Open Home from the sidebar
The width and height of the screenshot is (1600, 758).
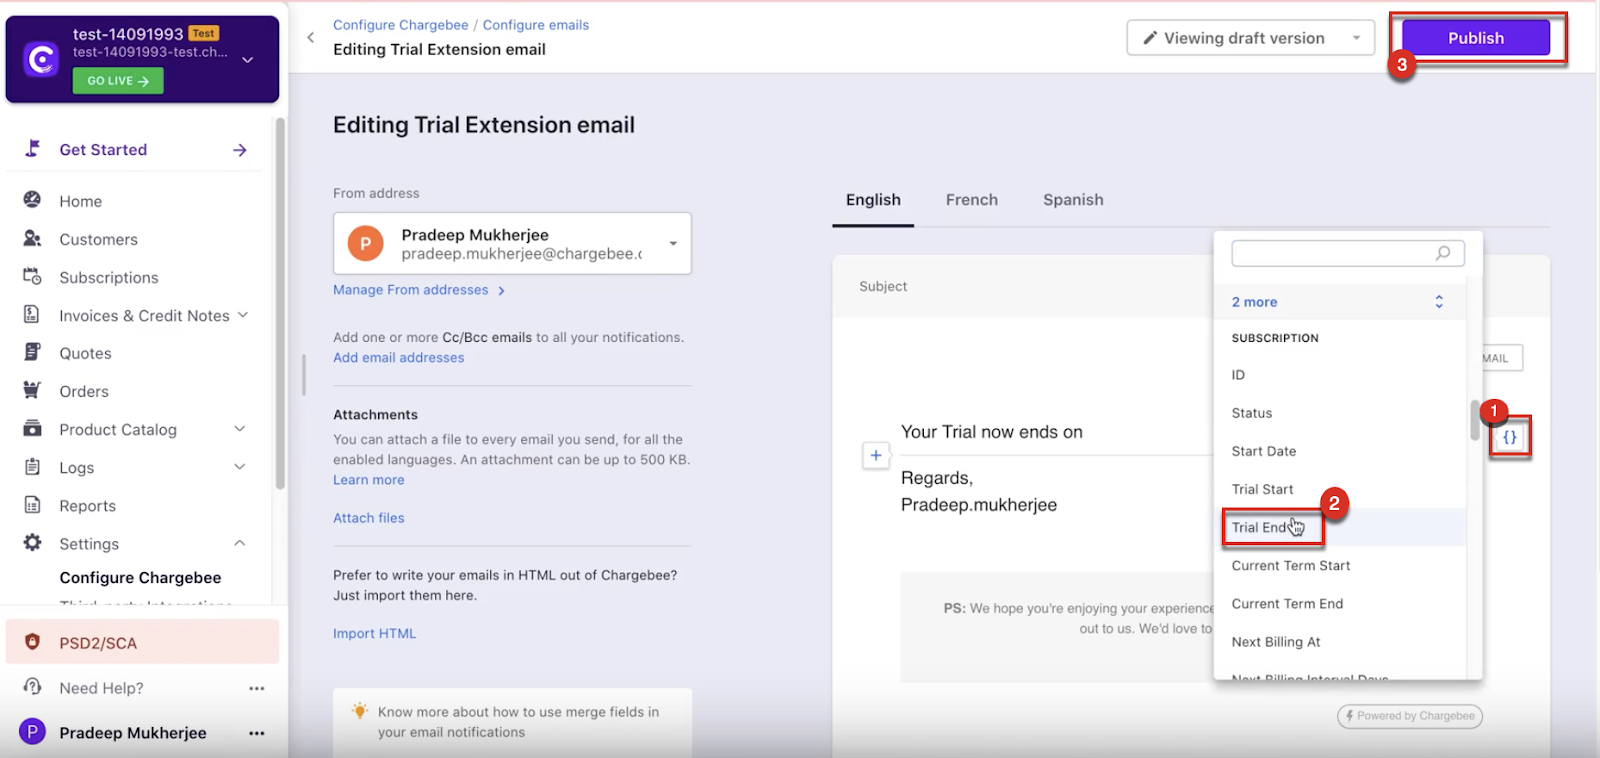(x=80, y=201)
